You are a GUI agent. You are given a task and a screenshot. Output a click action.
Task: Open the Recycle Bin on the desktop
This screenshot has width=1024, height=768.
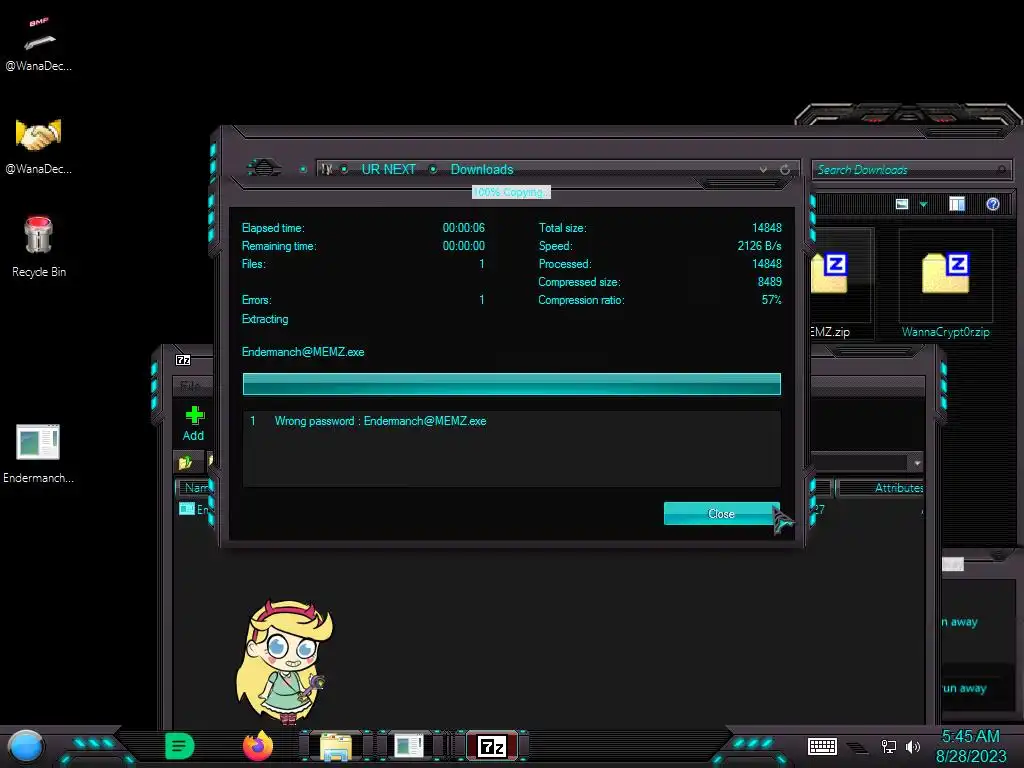39,247
